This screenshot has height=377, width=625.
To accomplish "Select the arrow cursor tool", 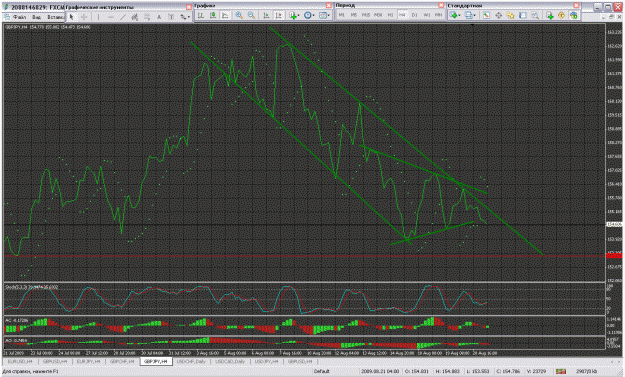I will click(x=71, y=17).
